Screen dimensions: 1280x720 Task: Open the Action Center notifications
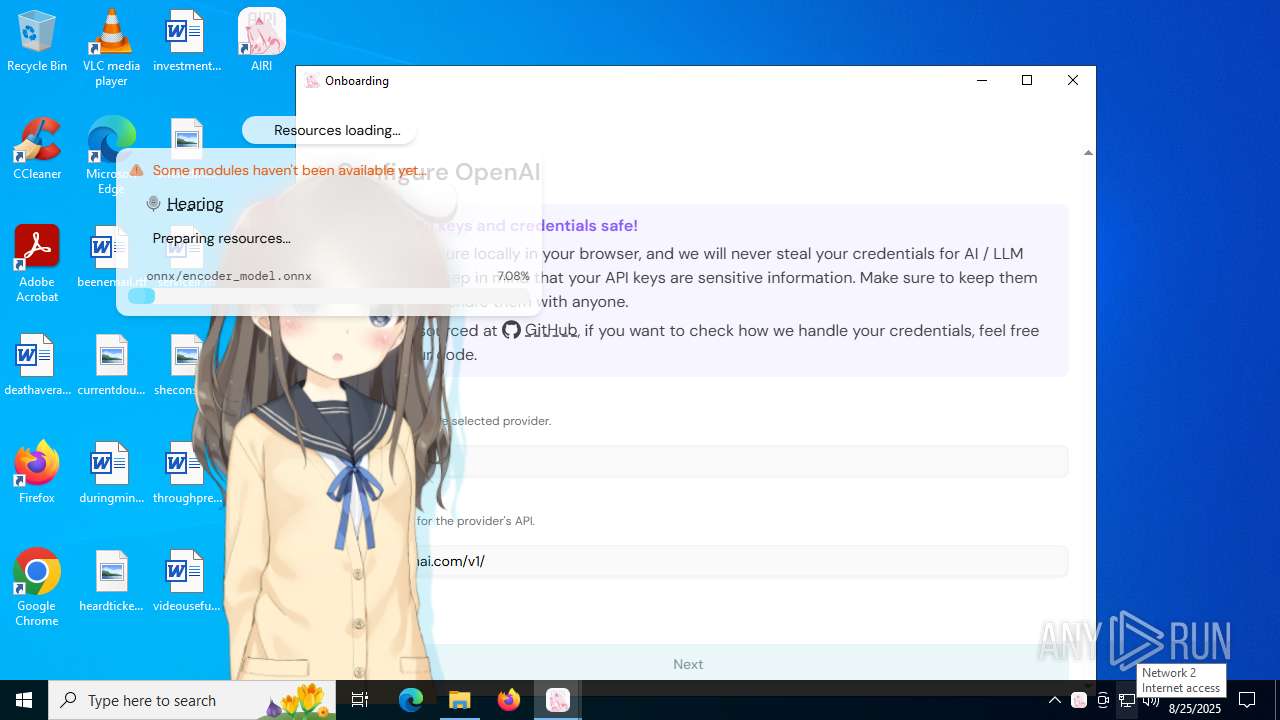point(1247,700)
